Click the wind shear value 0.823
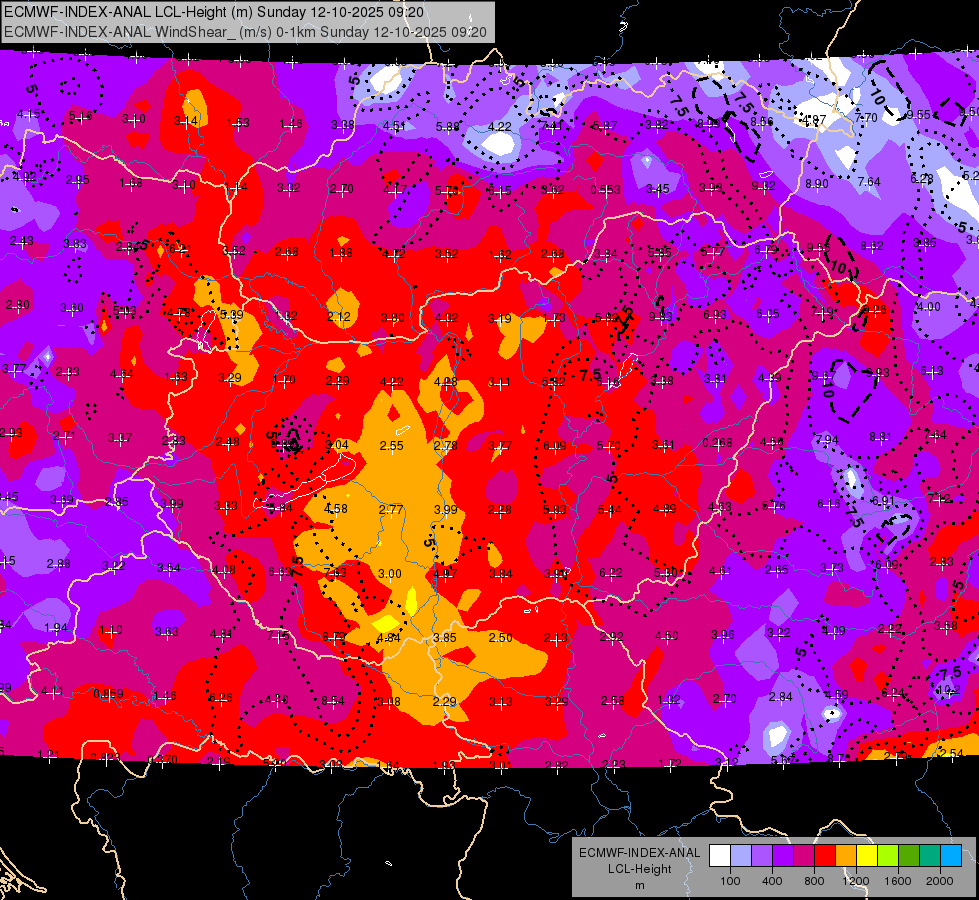 (x=106, y=757)
